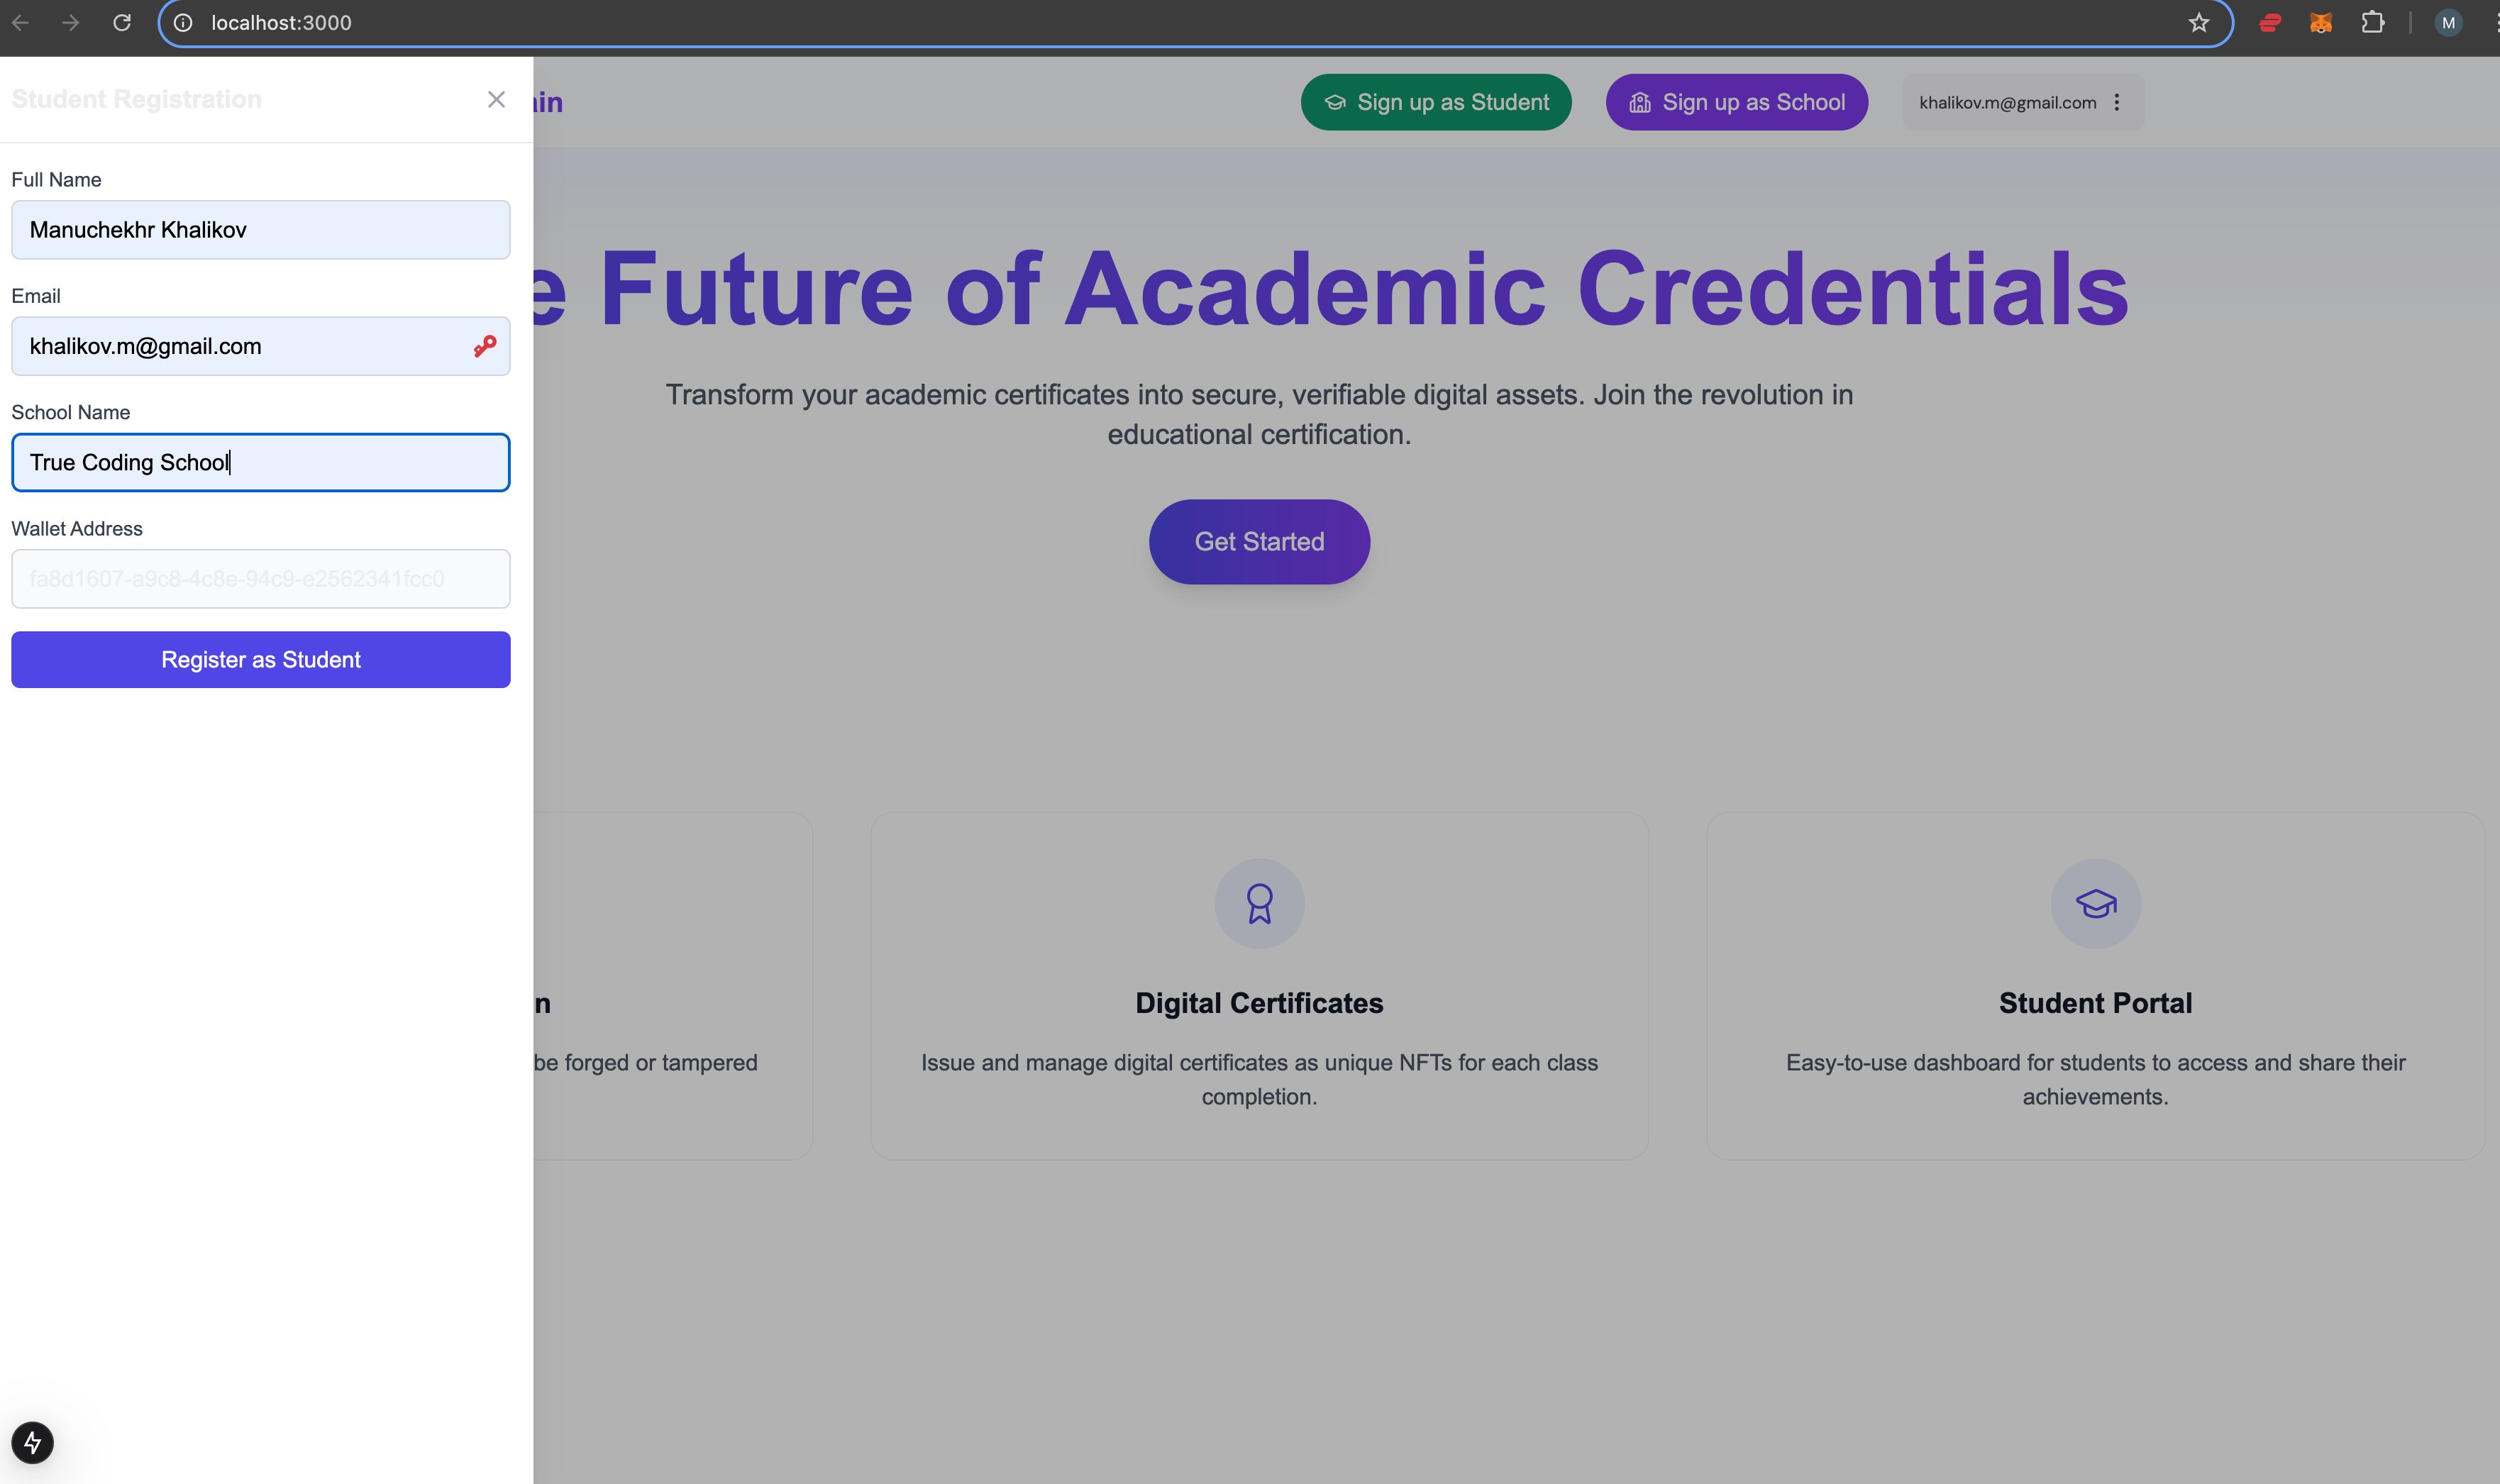The image size is (2500, 1484).
Task: Click Sign up as School button
Action: point(1737,101)
